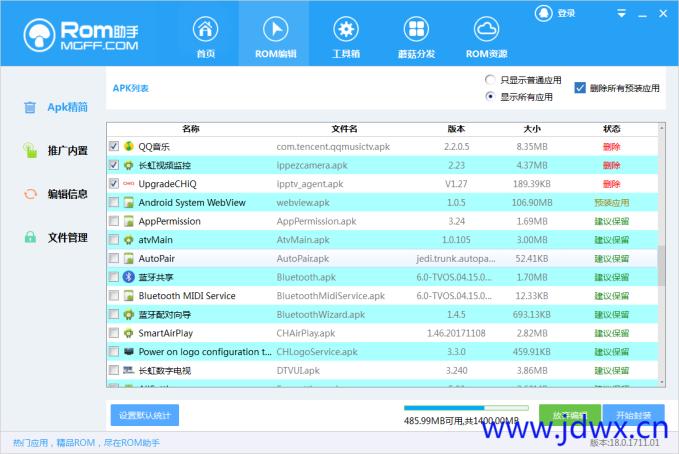
Task: Sort by the 大小 column header
Action: click(532, 129)
